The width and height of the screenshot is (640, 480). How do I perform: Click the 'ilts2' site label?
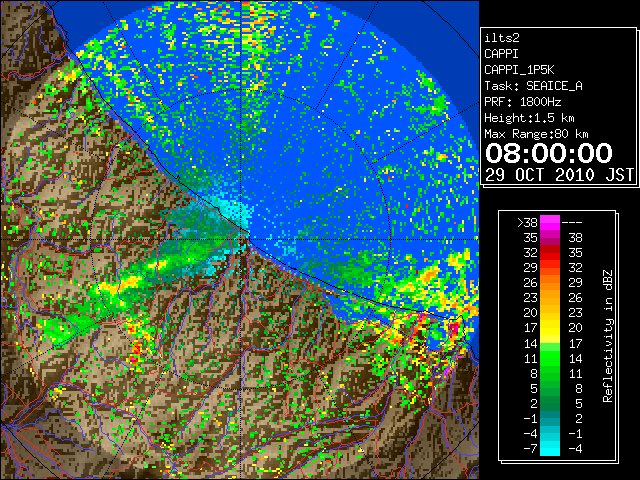[x=502, y=38]
